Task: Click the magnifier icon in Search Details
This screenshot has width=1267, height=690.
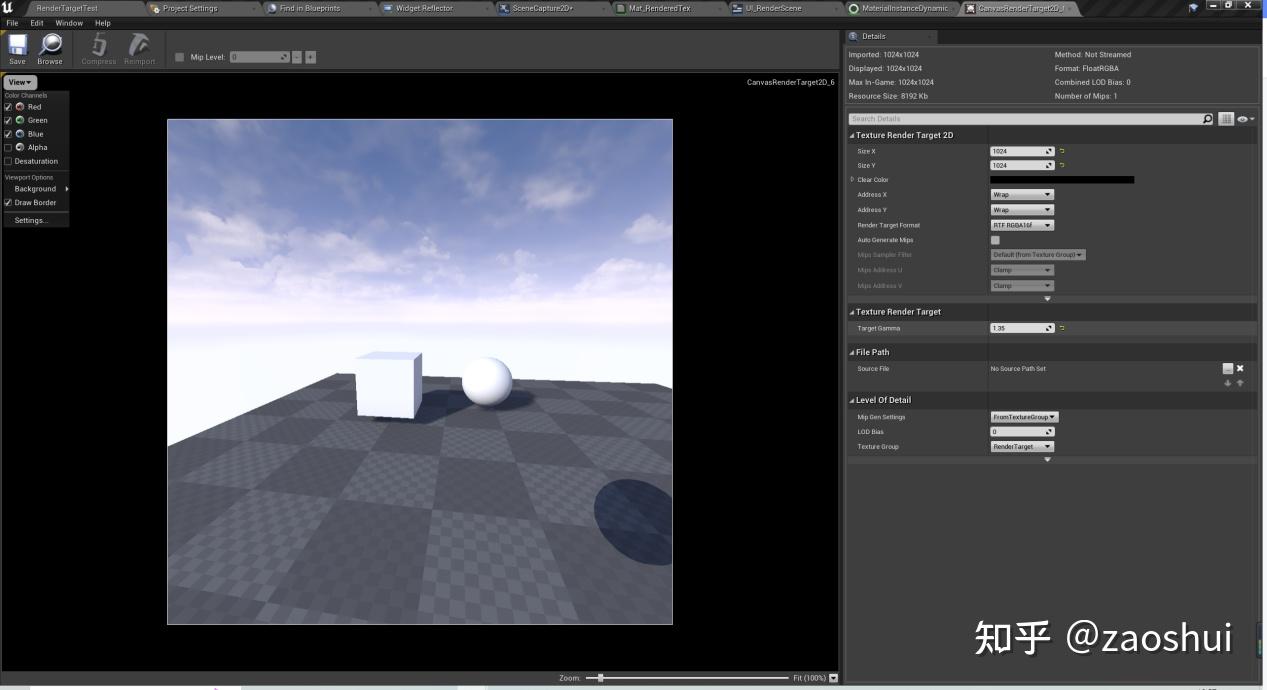Action: [1207, 118]
